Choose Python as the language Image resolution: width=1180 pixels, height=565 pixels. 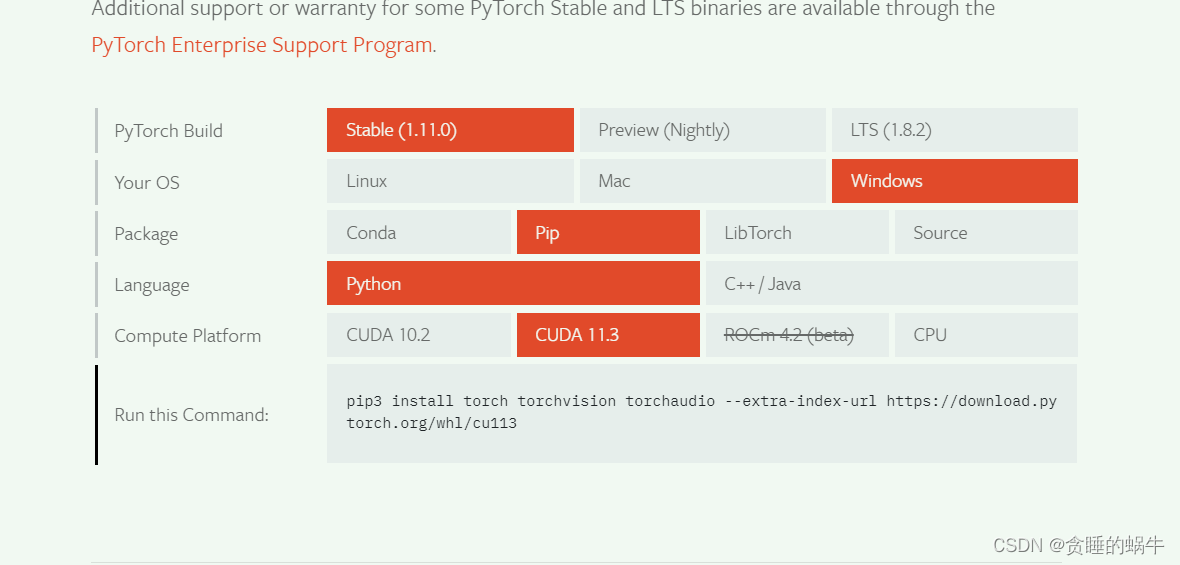click(x=512, y=284)
